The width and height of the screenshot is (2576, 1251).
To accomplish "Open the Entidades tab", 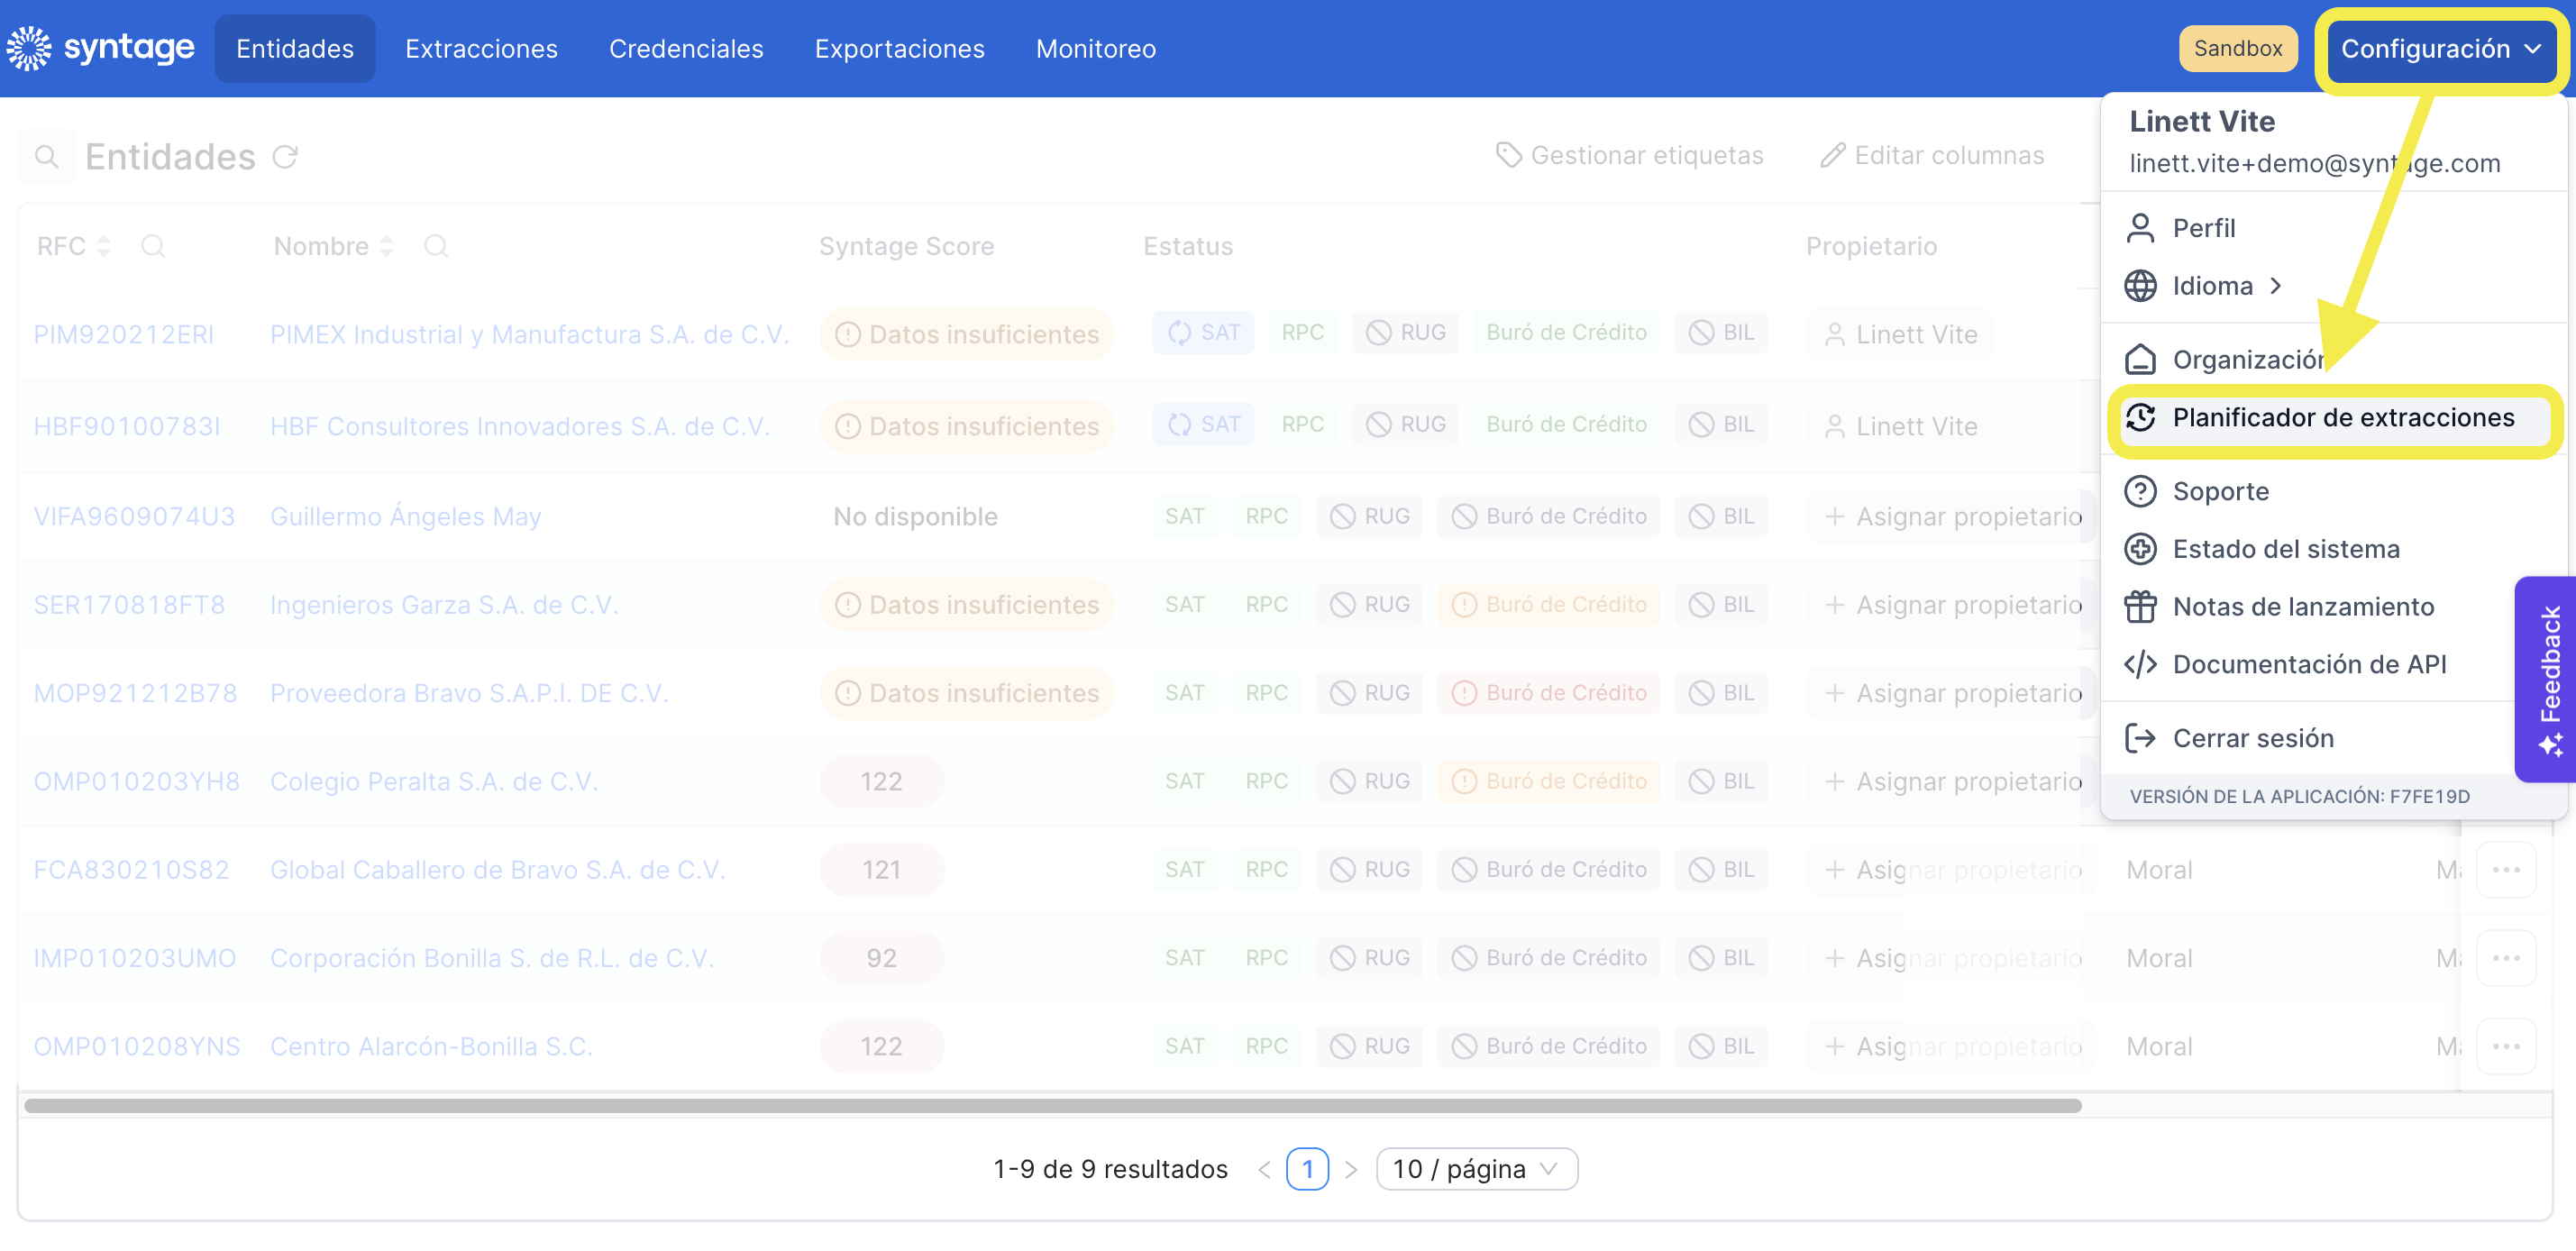I will click(x=295, y=49).
